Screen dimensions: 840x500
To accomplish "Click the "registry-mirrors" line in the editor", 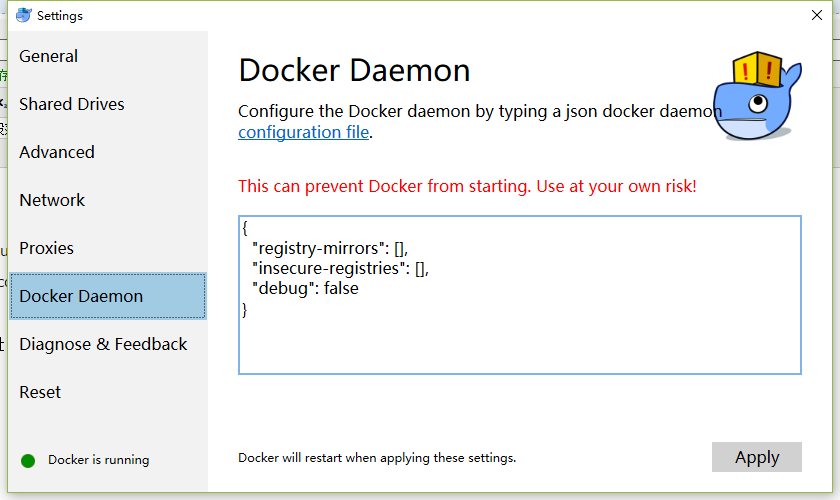I will pos(330,248).
